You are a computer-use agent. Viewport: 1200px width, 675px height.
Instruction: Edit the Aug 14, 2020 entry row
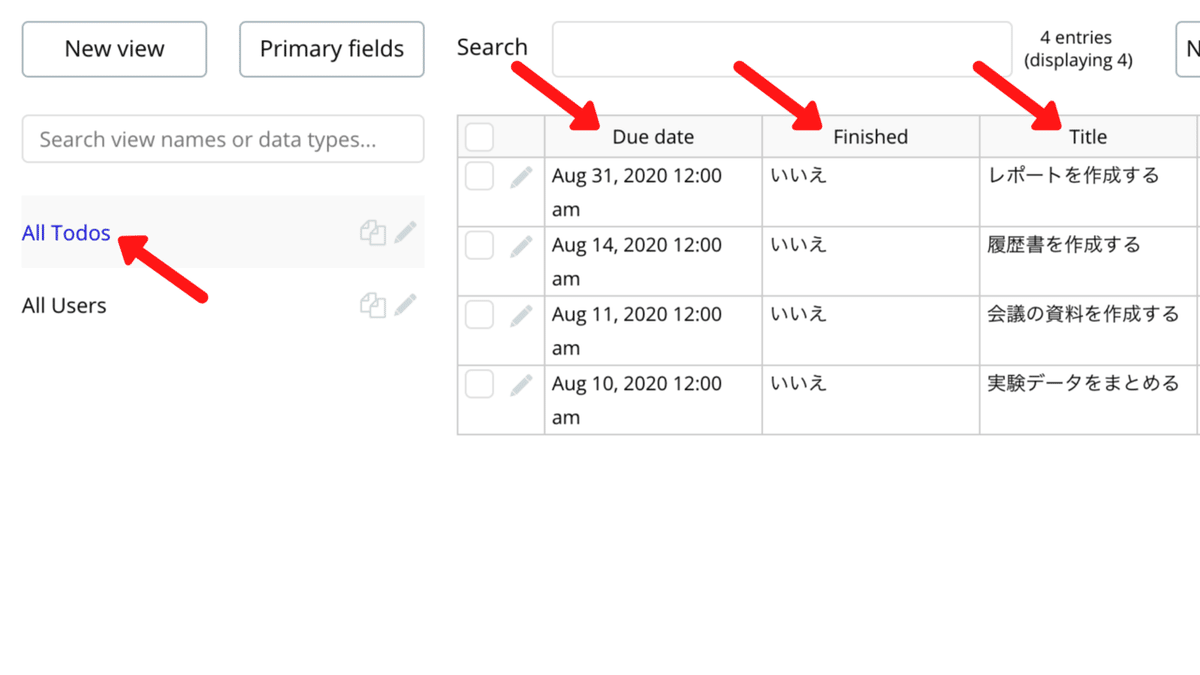(521, 246)
